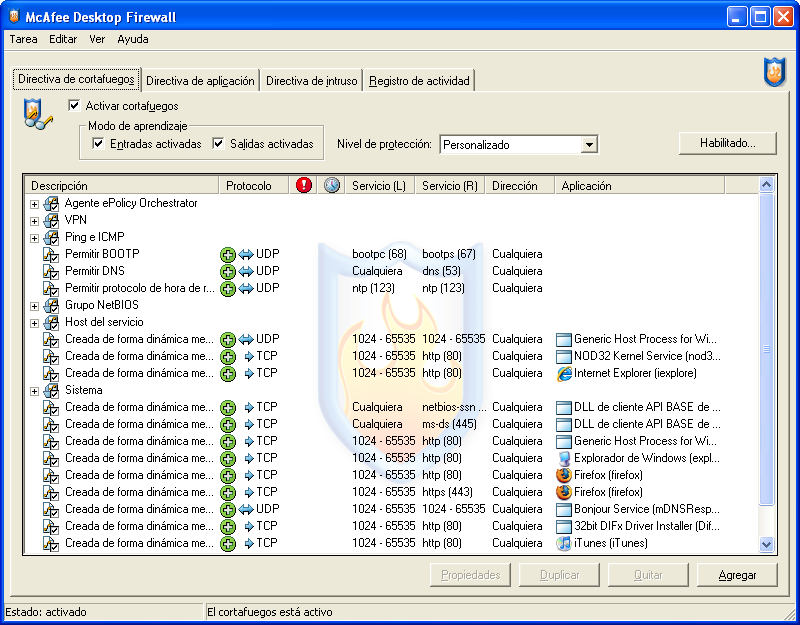Click the Firefox icon in the https (443) row
Screen dimensions: 800x625
(x=564, y=492)
